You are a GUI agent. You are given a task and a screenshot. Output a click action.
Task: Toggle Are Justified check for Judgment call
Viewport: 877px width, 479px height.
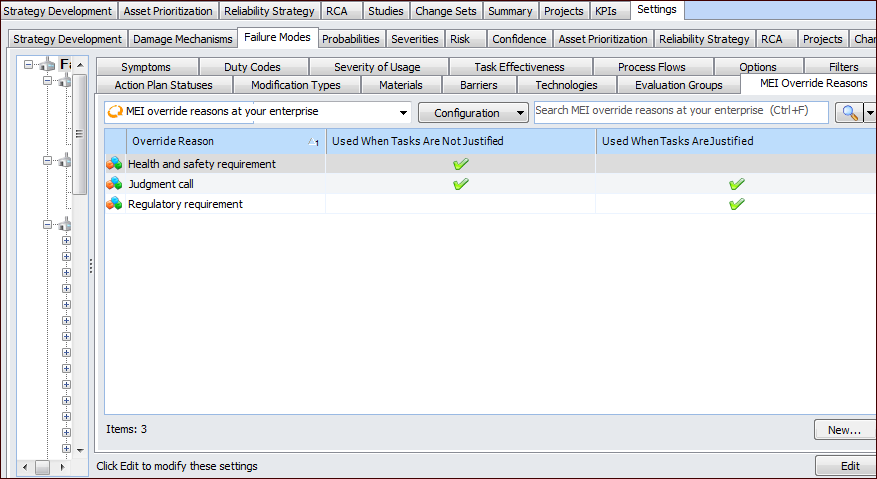click(737, 184)
